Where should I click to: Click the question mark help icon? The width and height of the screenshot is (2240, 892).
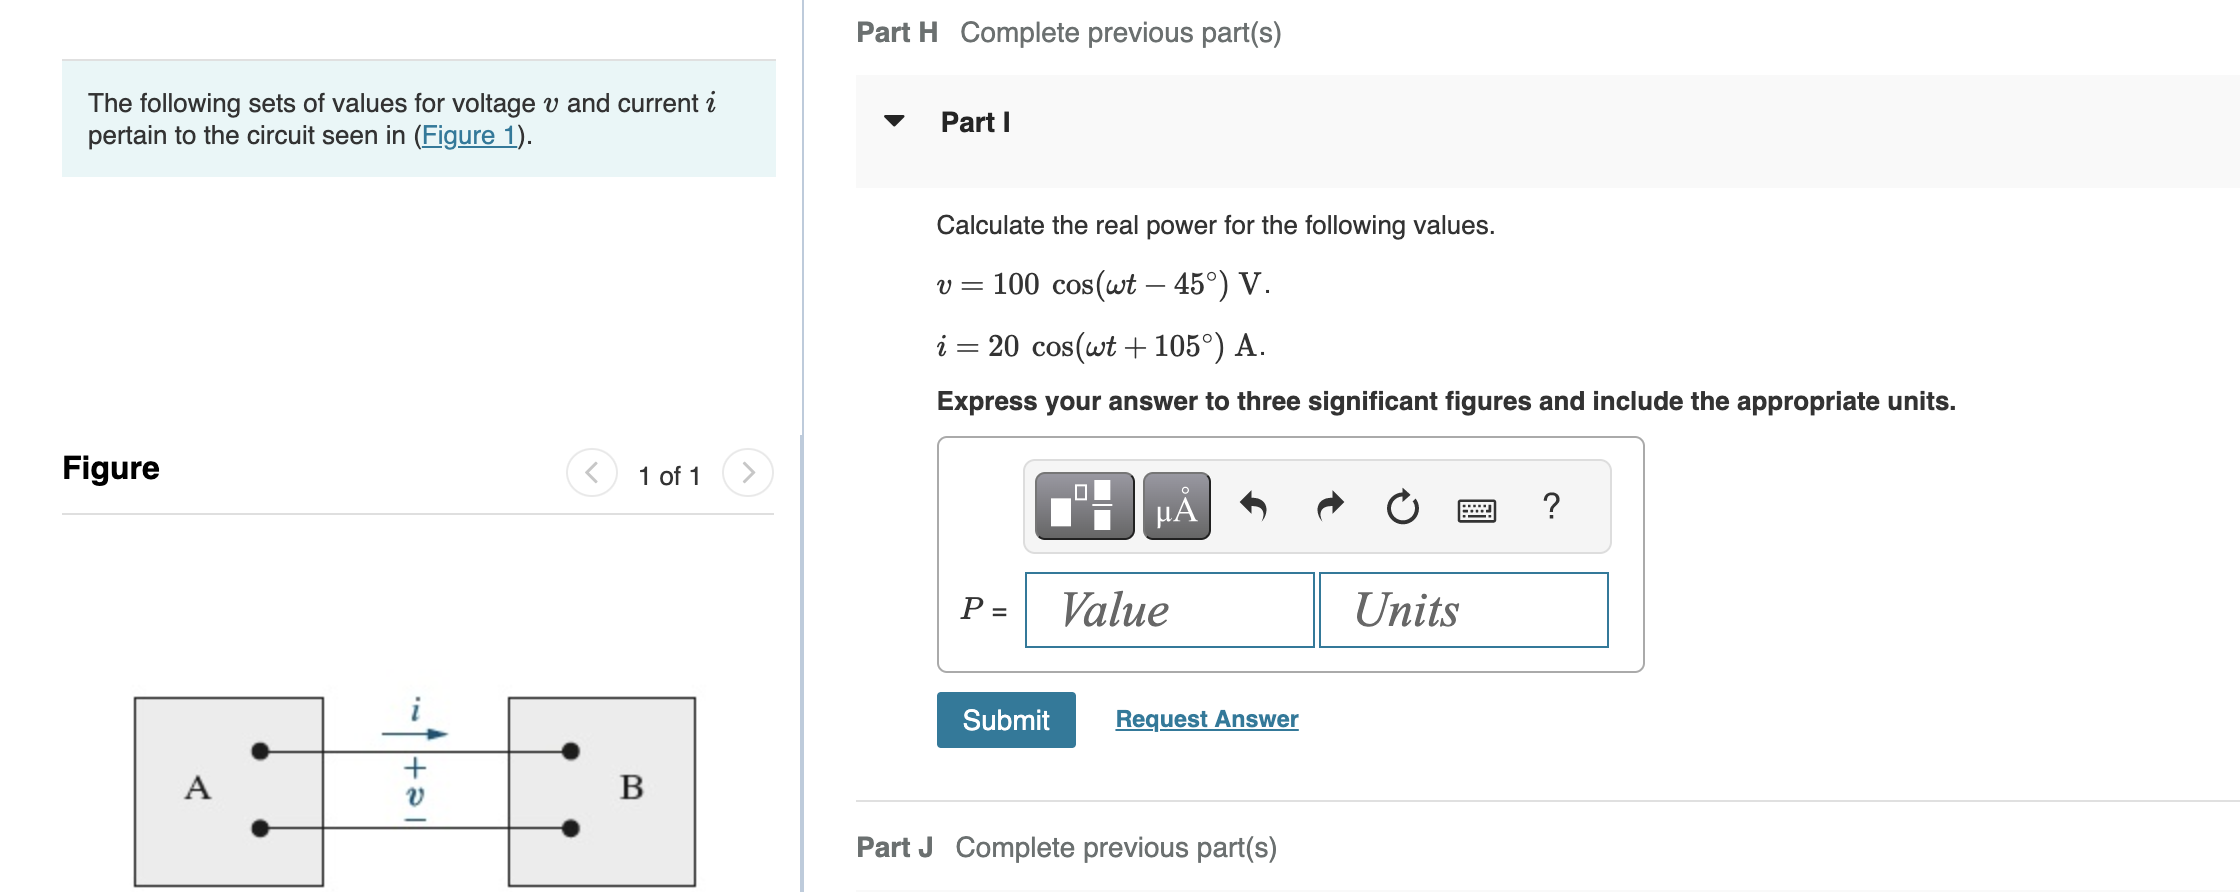pos(1550,507)
